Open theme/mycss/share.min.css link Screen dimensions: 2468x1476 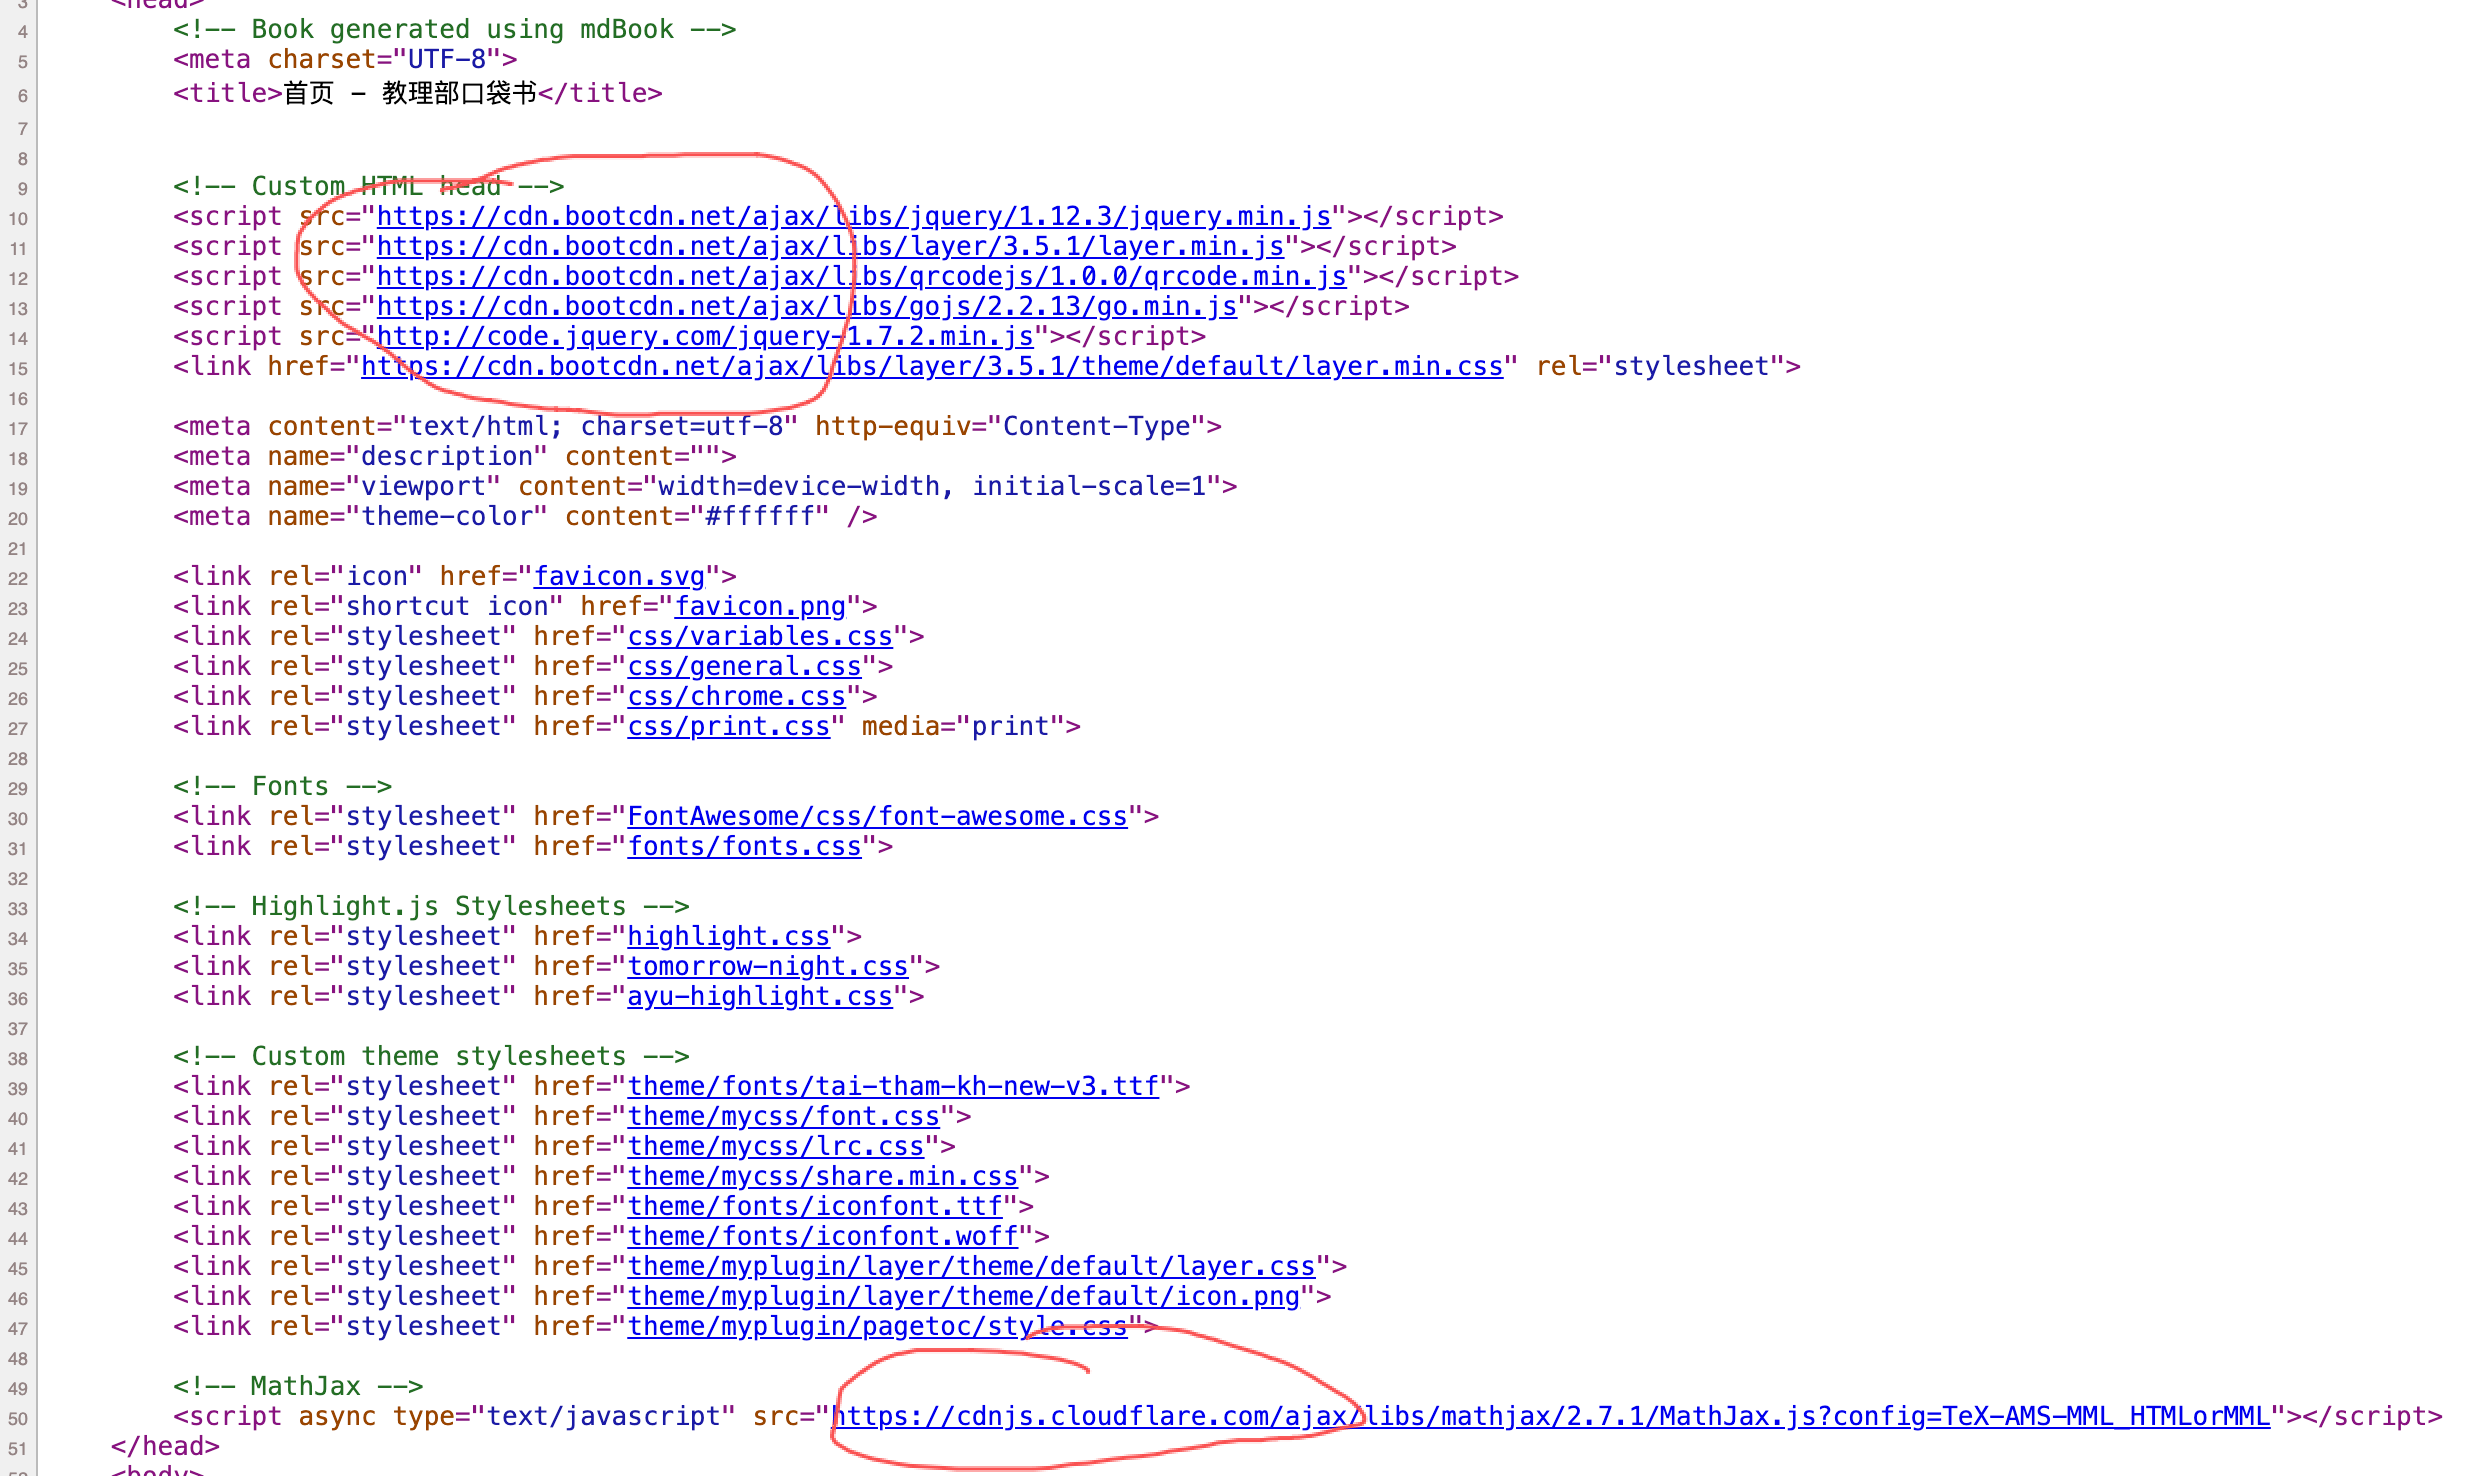coord(822,1176)
